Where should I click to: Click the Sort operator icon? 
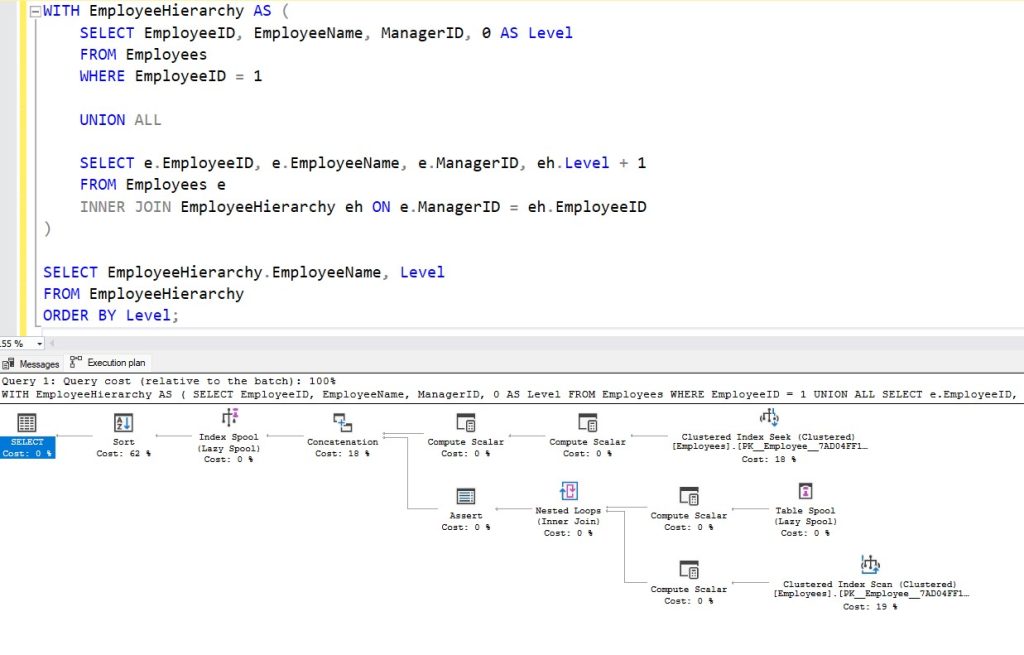123,423
